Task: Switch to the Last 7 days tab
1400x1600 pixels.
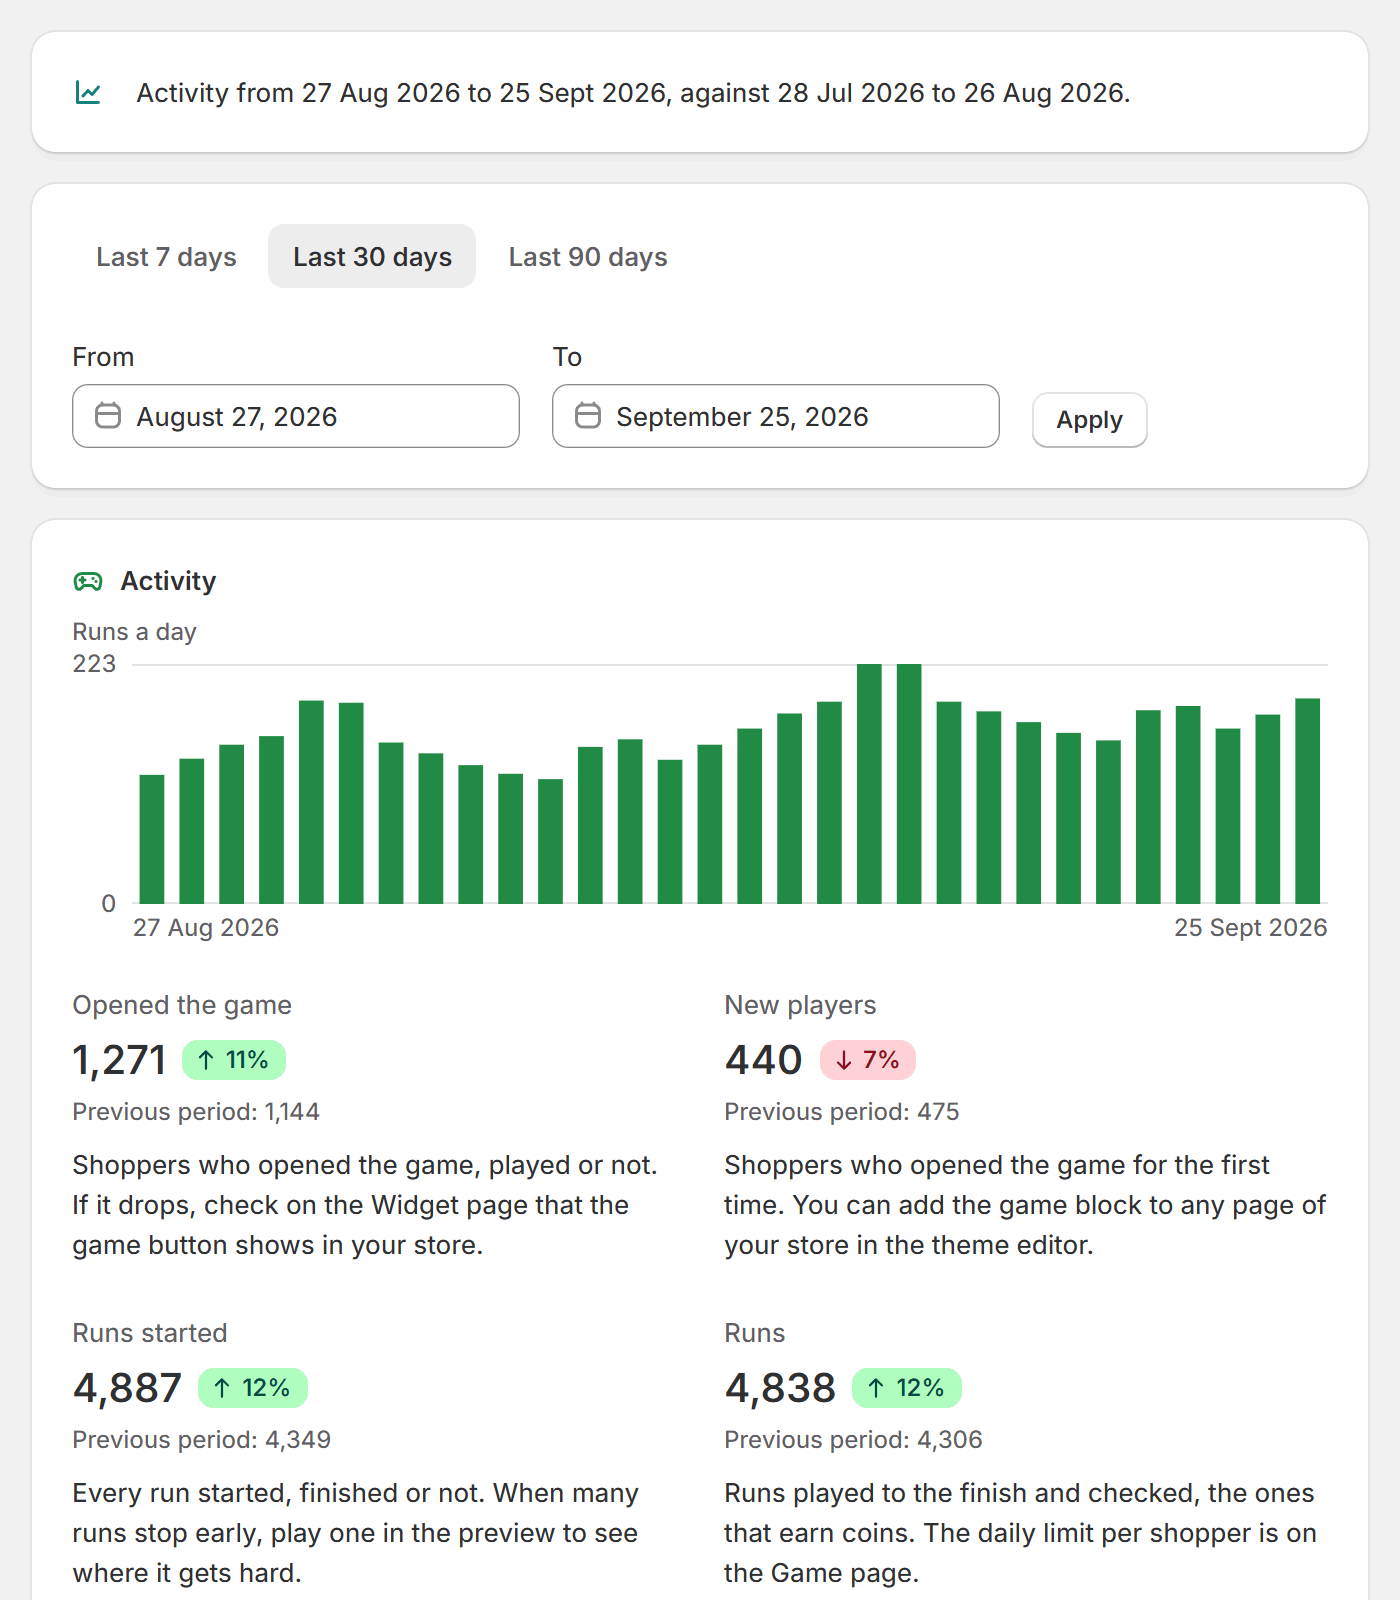Action: click(x=166, y=257)
